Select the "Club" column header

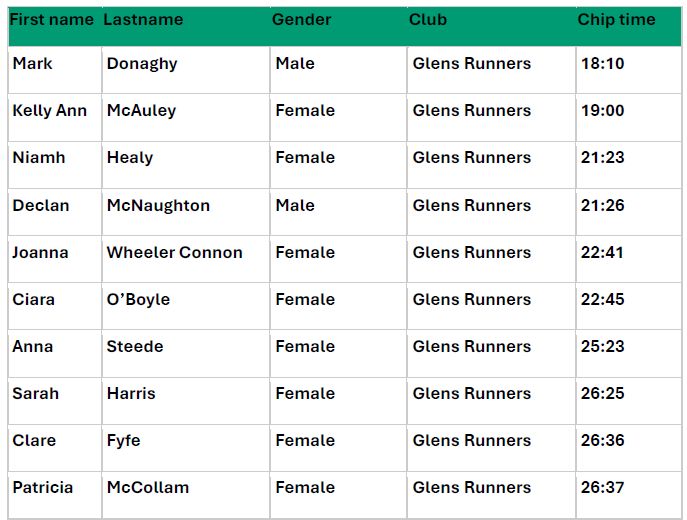(428, 20)
